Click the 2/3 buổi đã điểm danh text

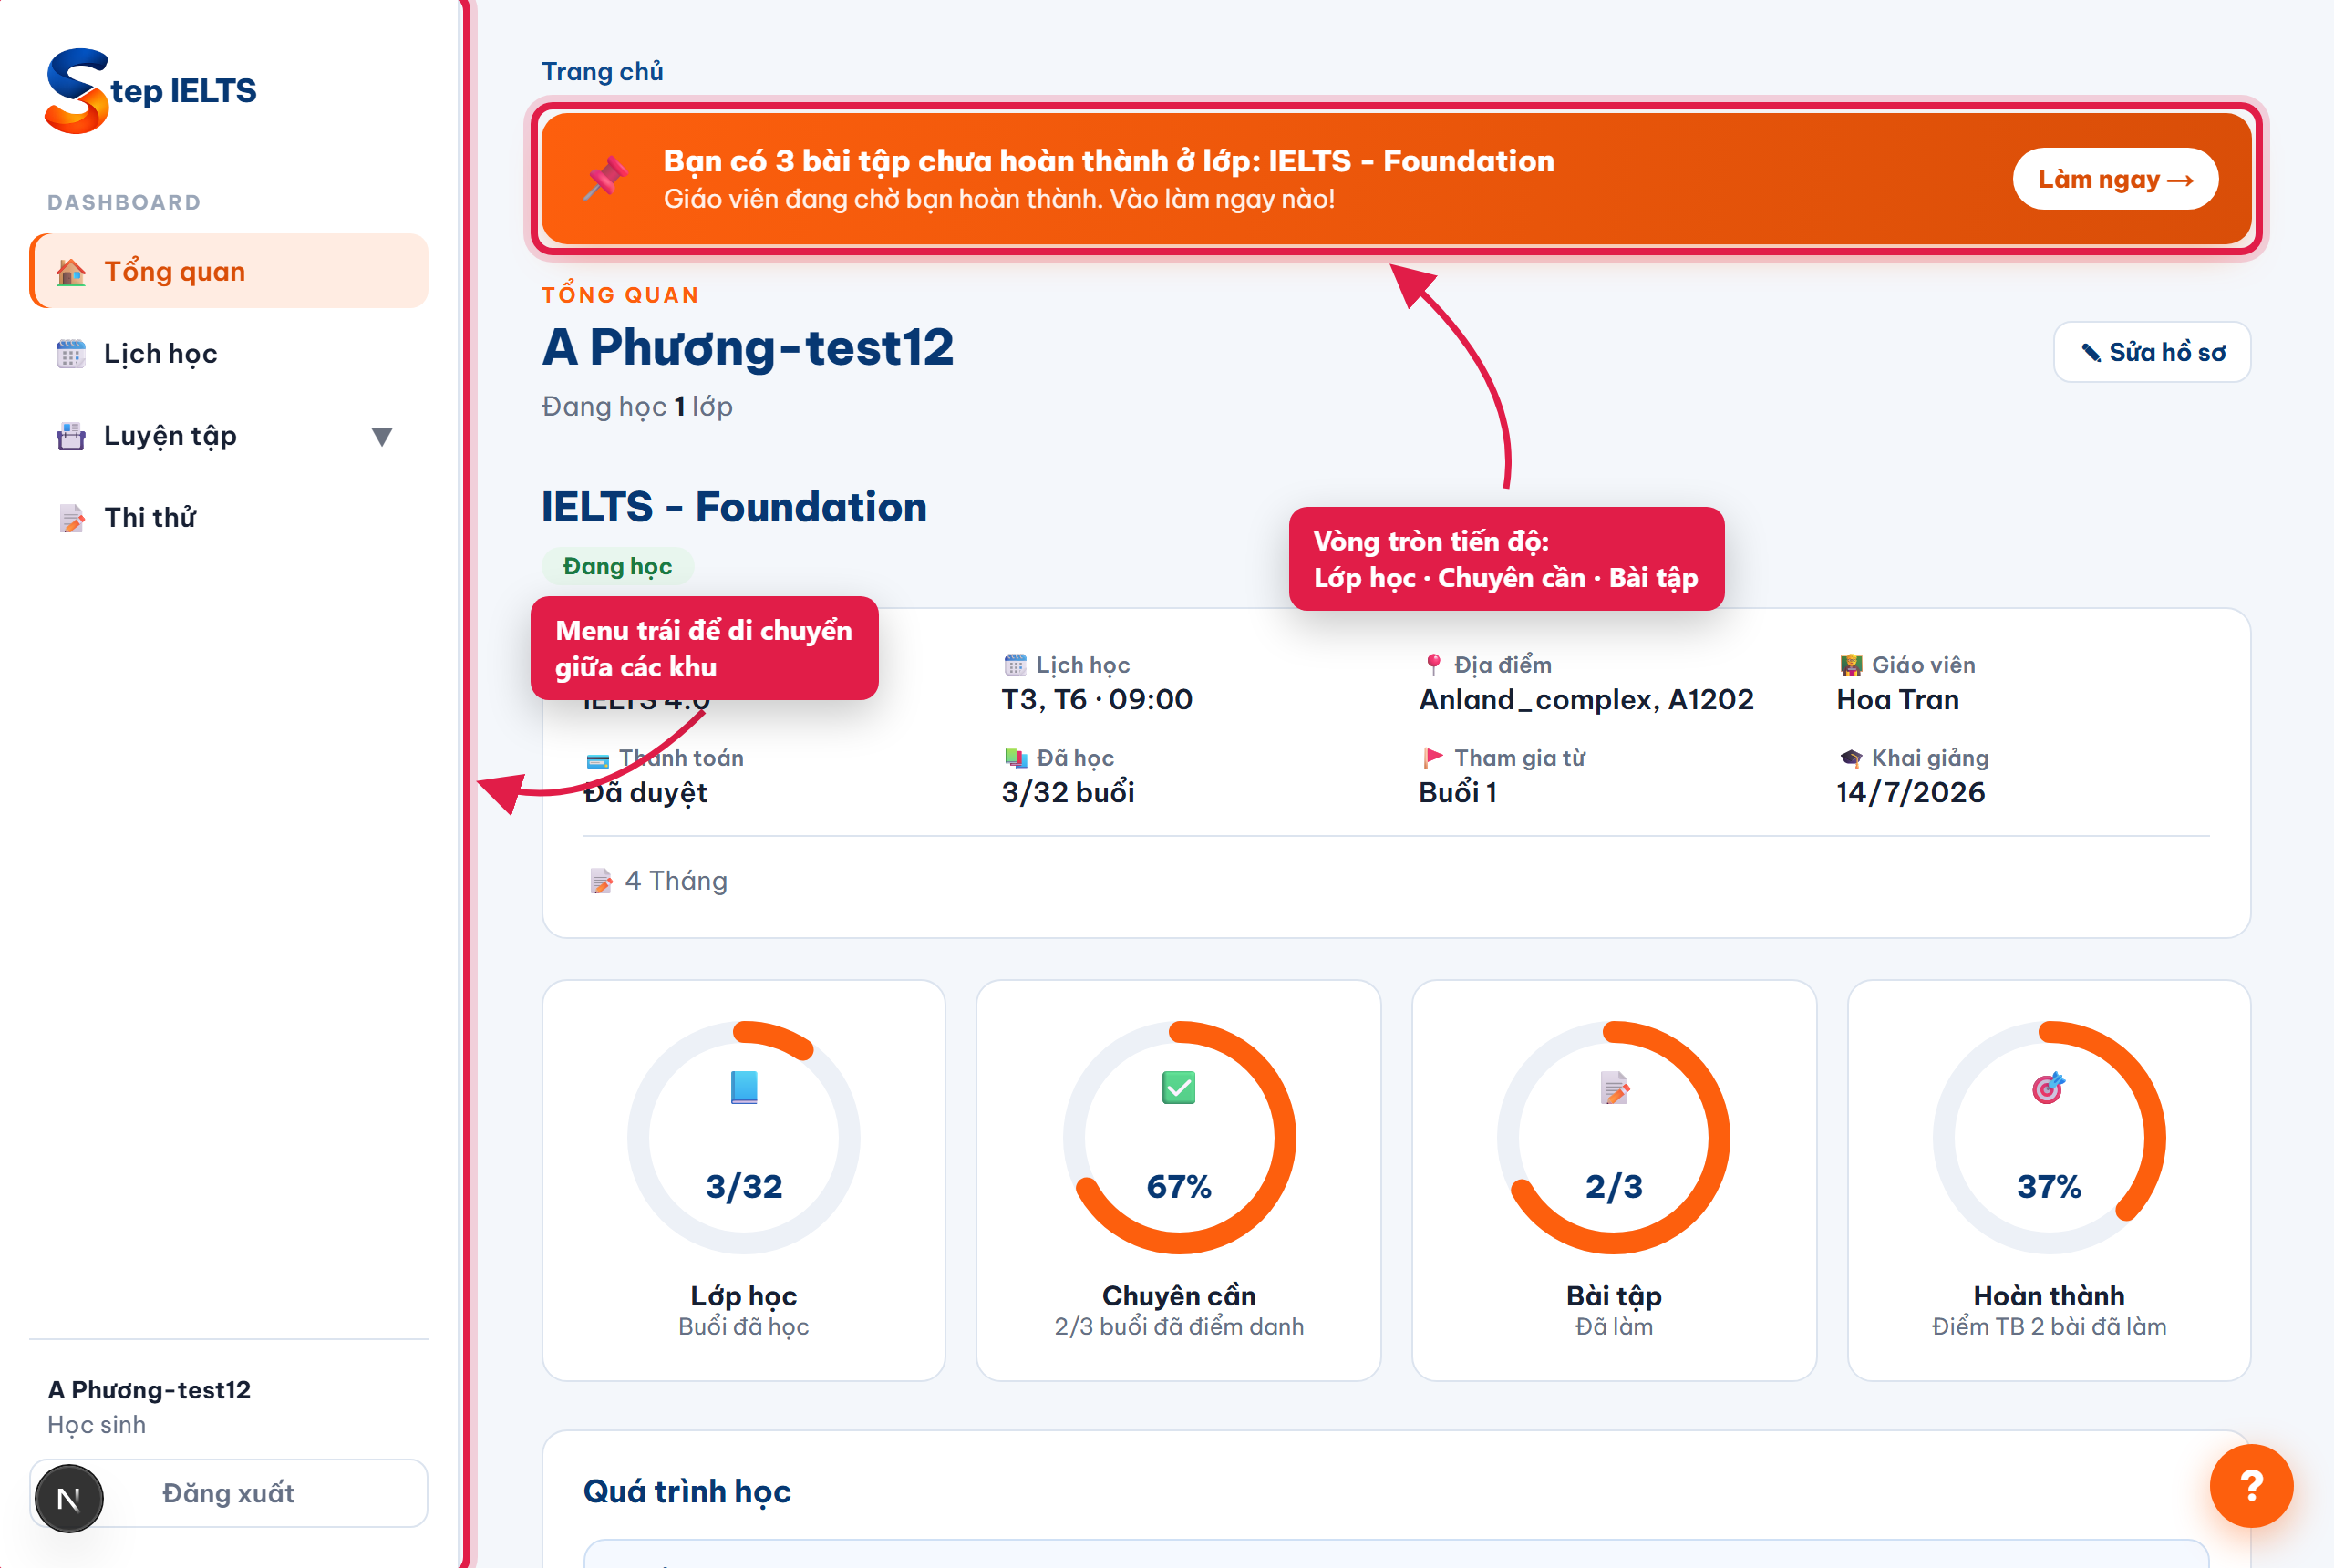tap(1179, 1326)
